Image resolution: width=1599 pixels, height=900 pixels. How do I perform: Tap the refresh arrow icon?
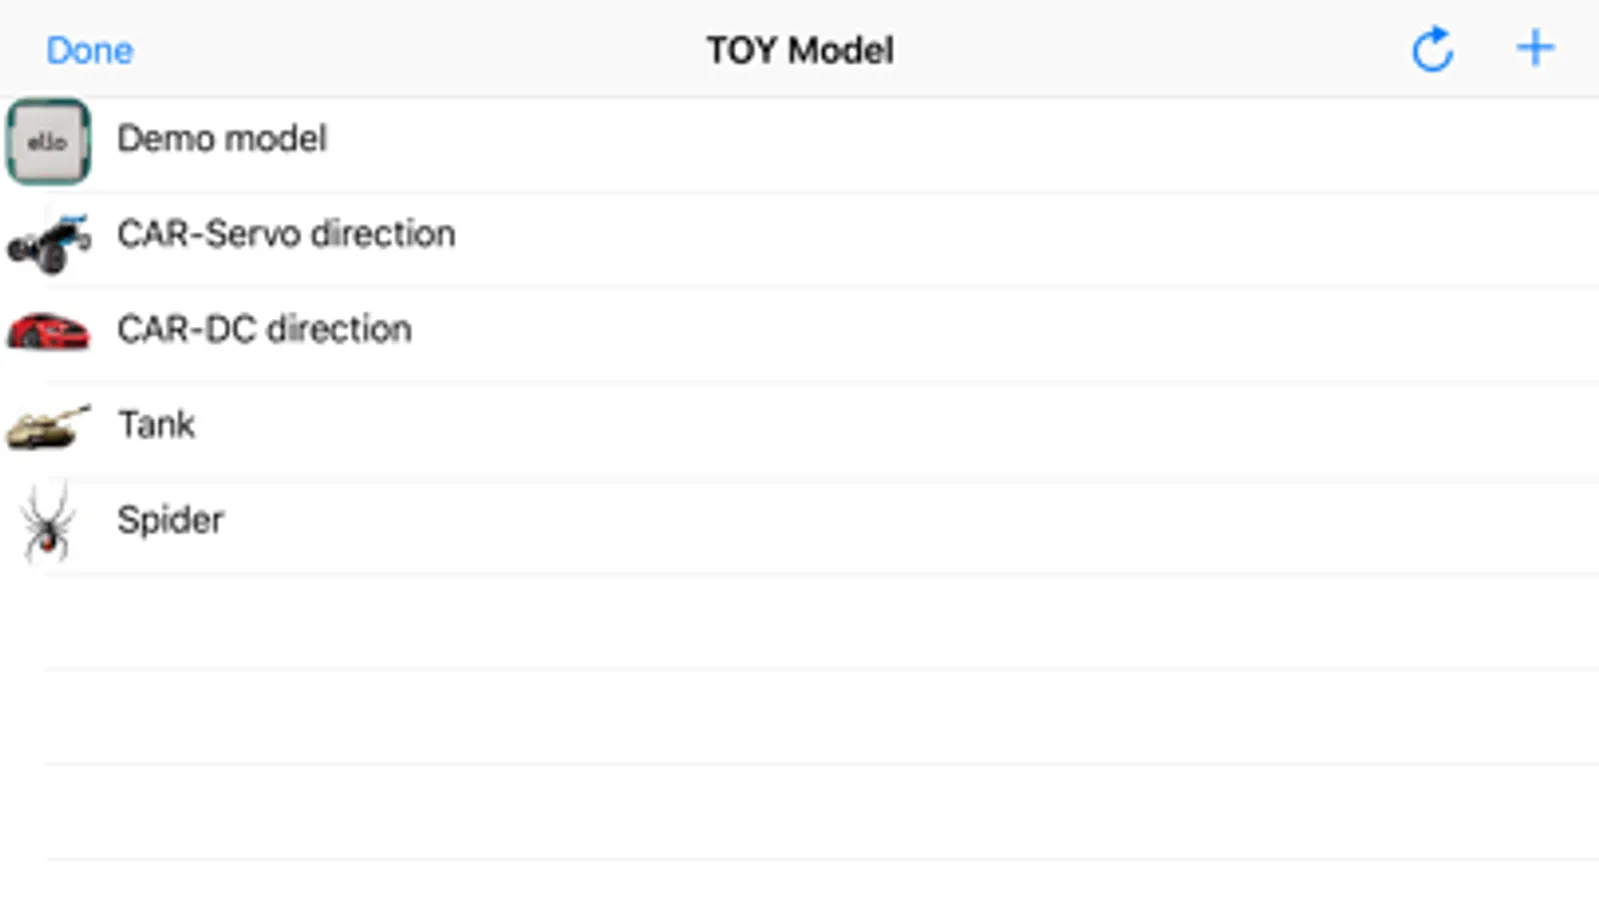click(x=1431, y=49)
